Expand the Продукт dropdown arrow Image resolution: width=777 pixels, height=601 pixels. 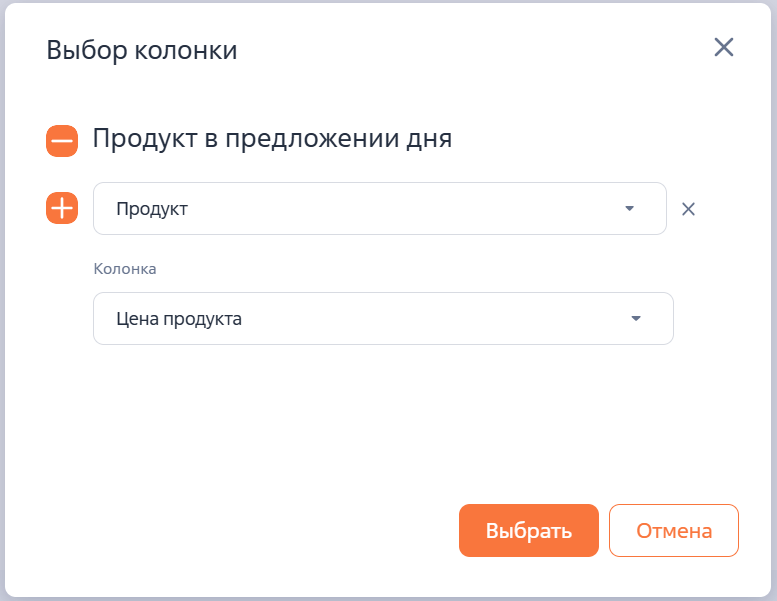629,208
